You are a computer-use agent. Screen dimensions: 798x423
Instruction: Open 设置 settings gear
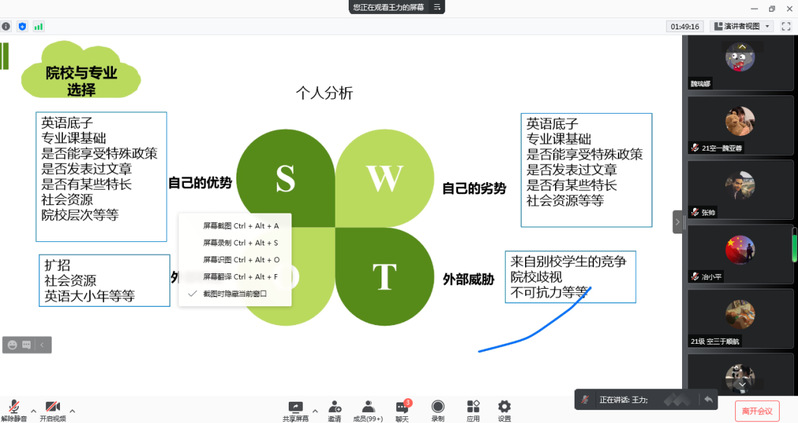tap(504, 406)
